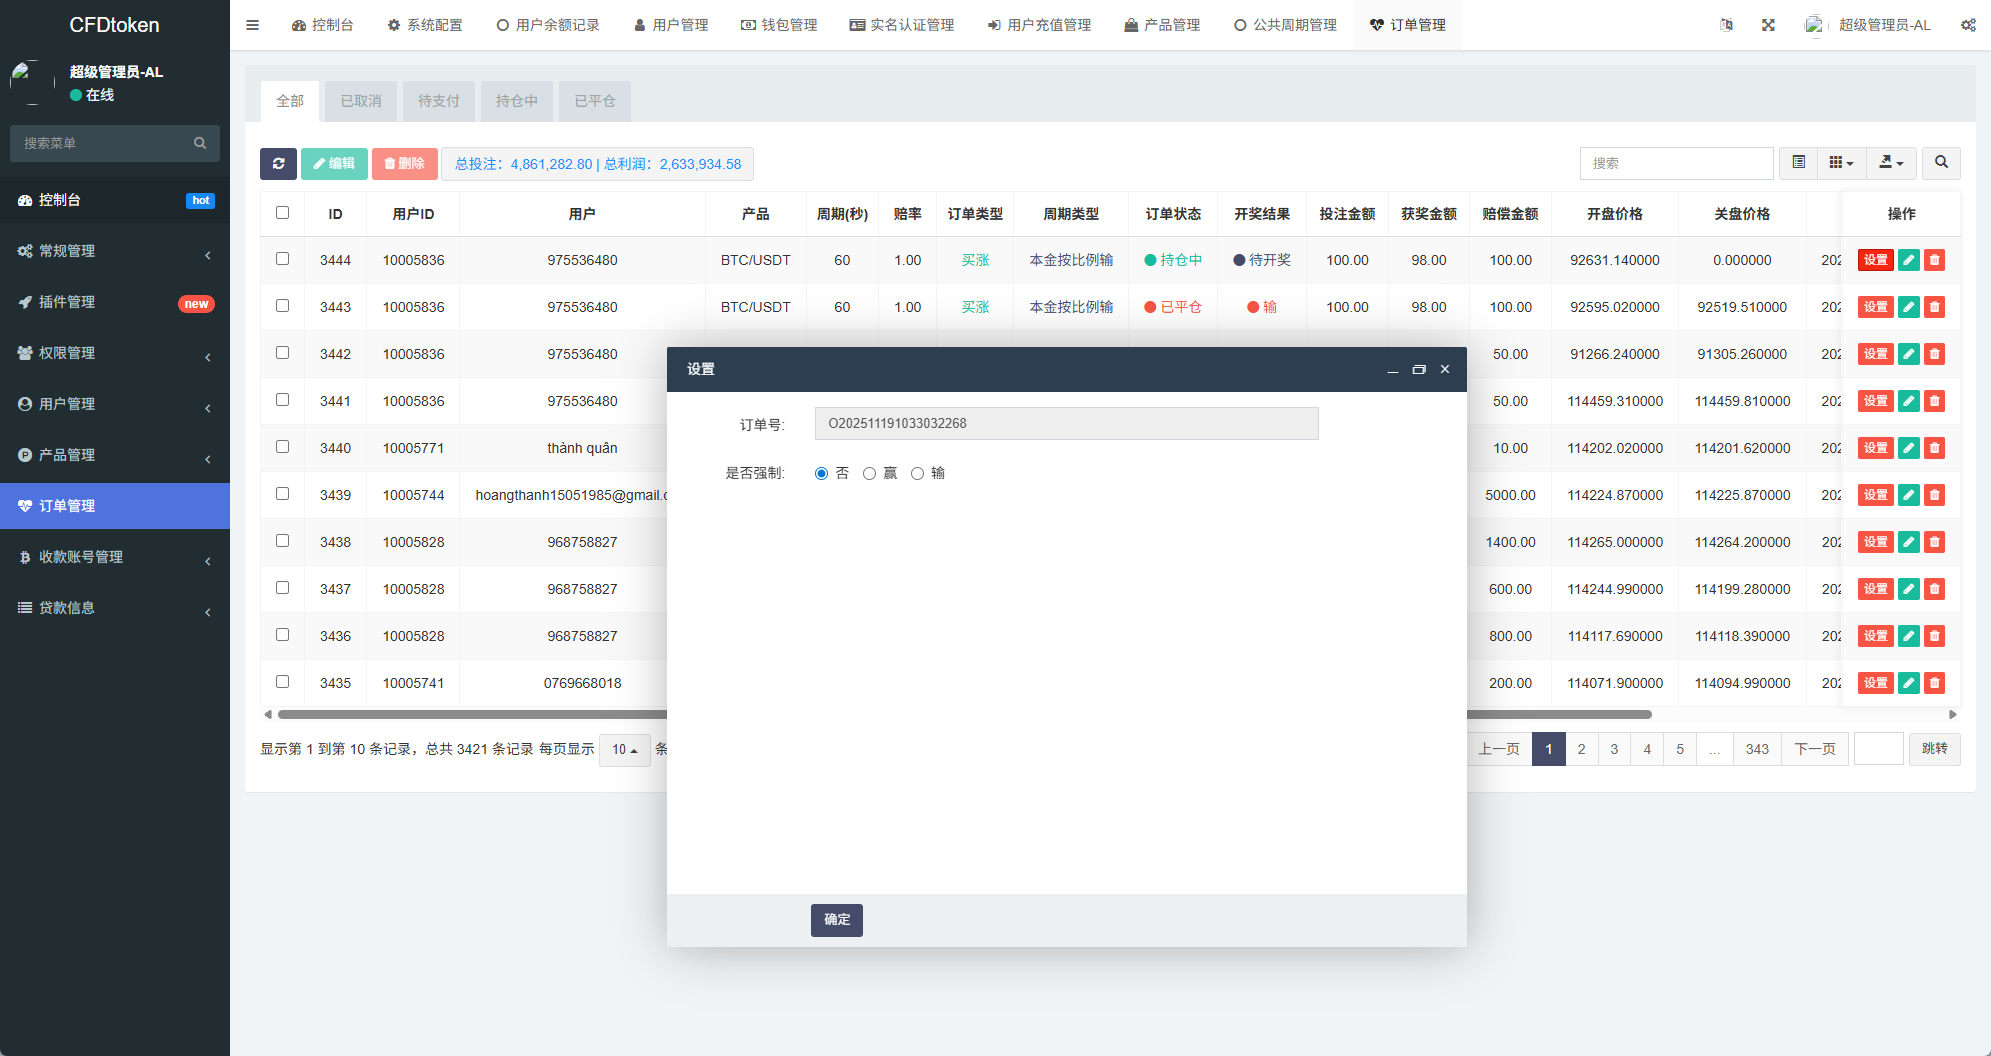
Task: Select all orders with the header checkbox
Action: click(283, 212)
